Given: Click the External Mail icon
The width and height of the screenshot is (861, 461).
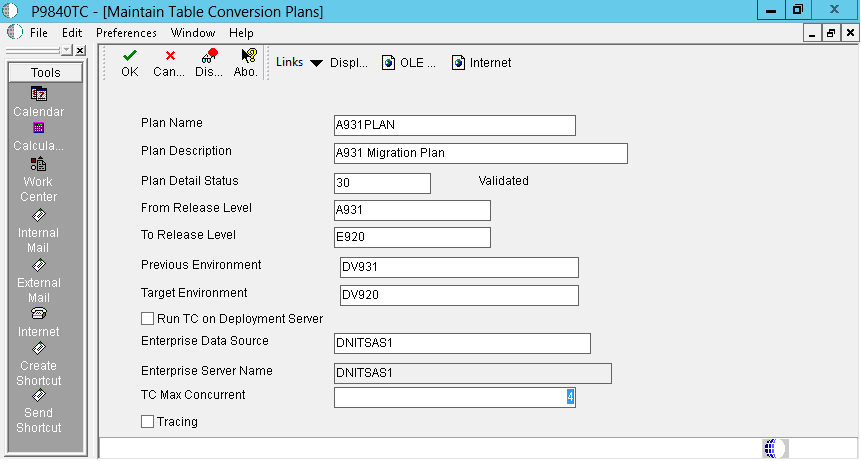Looking at the screenshot, I should click(39, 265).
